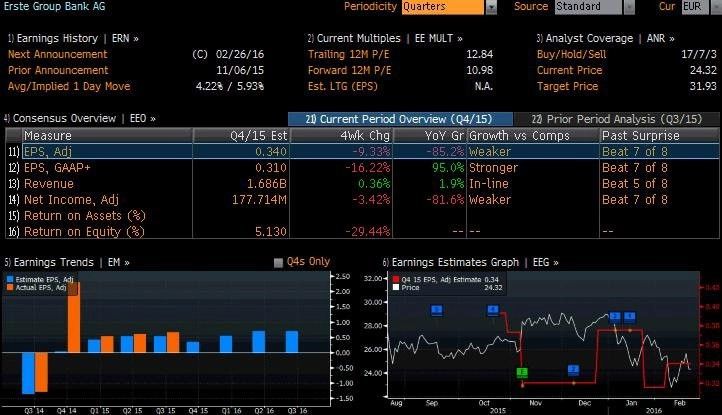Click the Forward 12M P/E label

tap(349, 70)
